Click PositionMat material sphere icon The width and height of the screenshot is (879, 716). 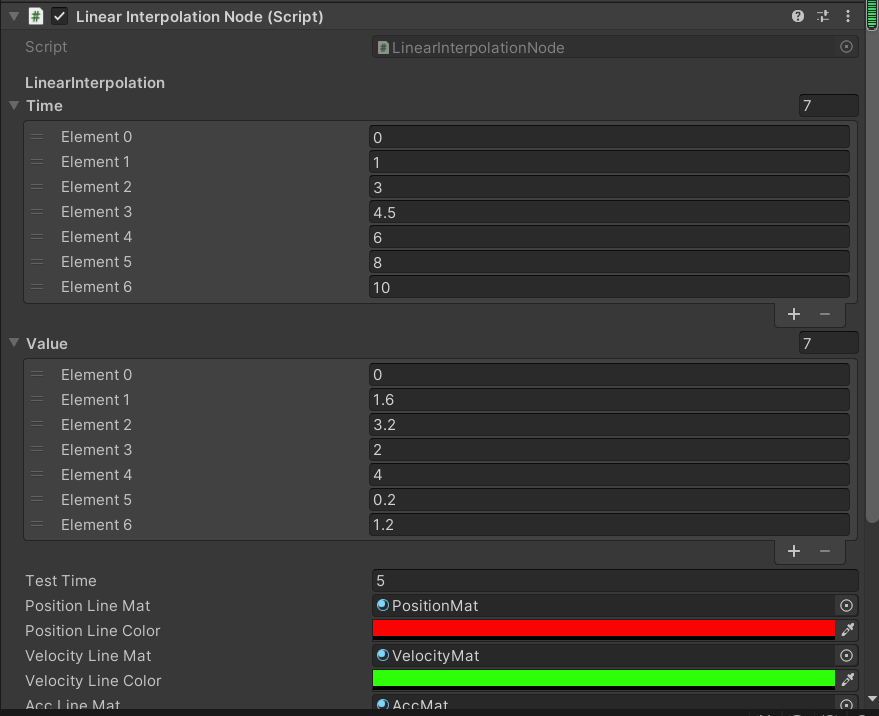pyautogui.click(x=383, y=605)
